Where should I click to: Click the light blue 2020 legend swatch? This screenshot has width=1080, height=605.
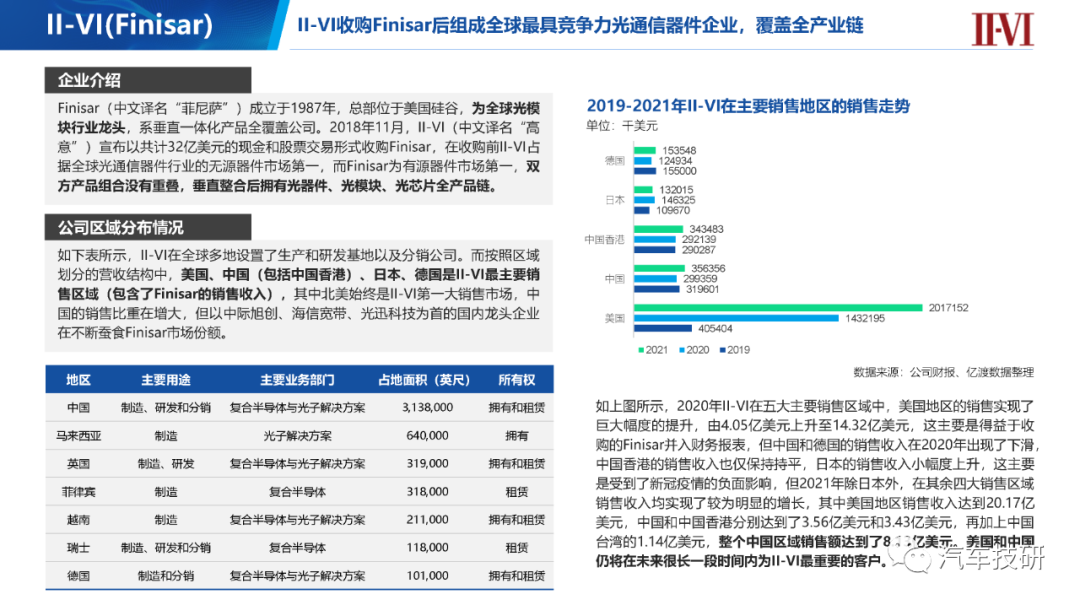tap(682, 350)
